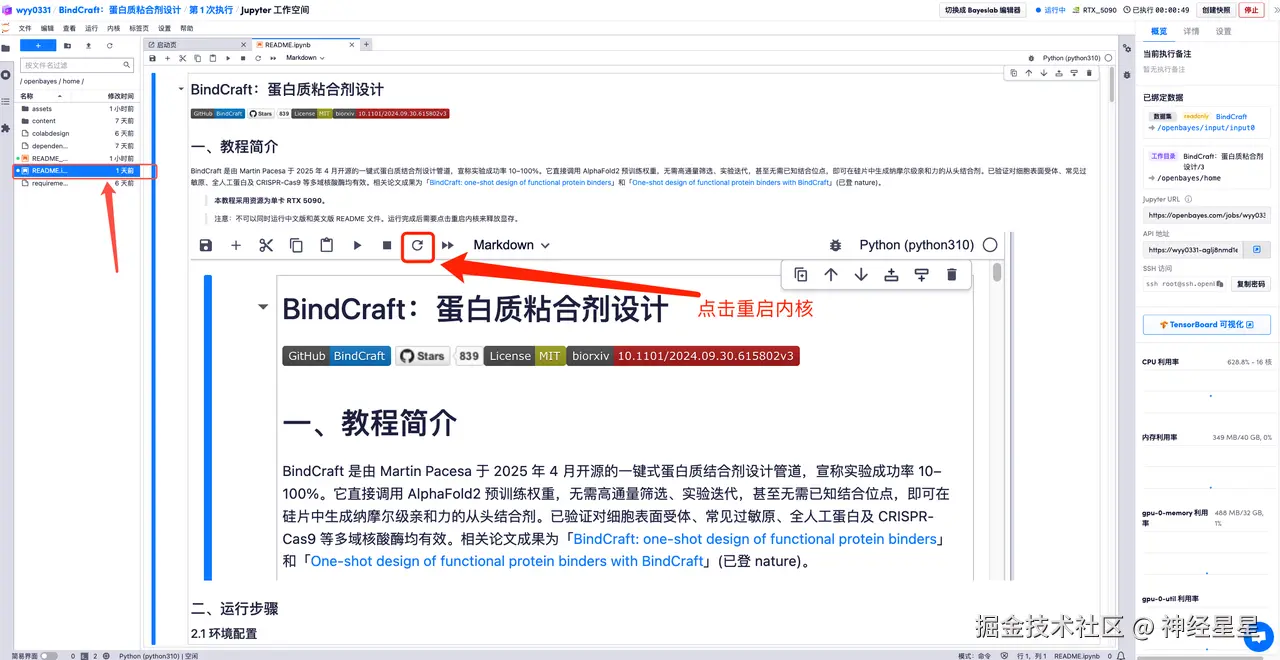Click 切换成 Bayeslab 编辑器 button
The width and height of the screenshot is (1280, 660).
pyautogui.click(x=982, y=10)
